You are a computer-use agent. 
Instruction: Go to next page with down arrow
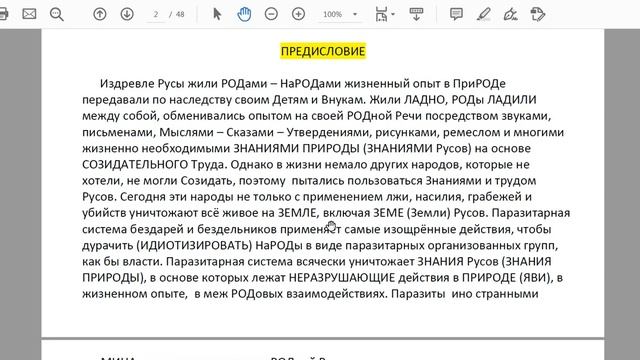[x=127, y=14]
